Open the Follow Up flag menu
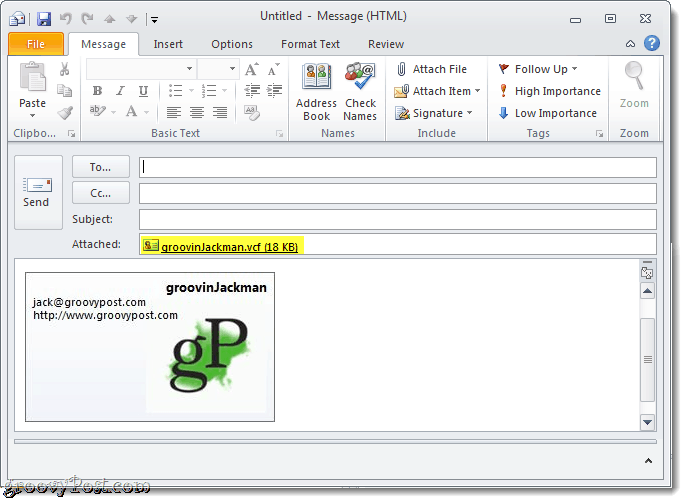Image resolution: width=687 pixels, height=503 pixels. 538,69
